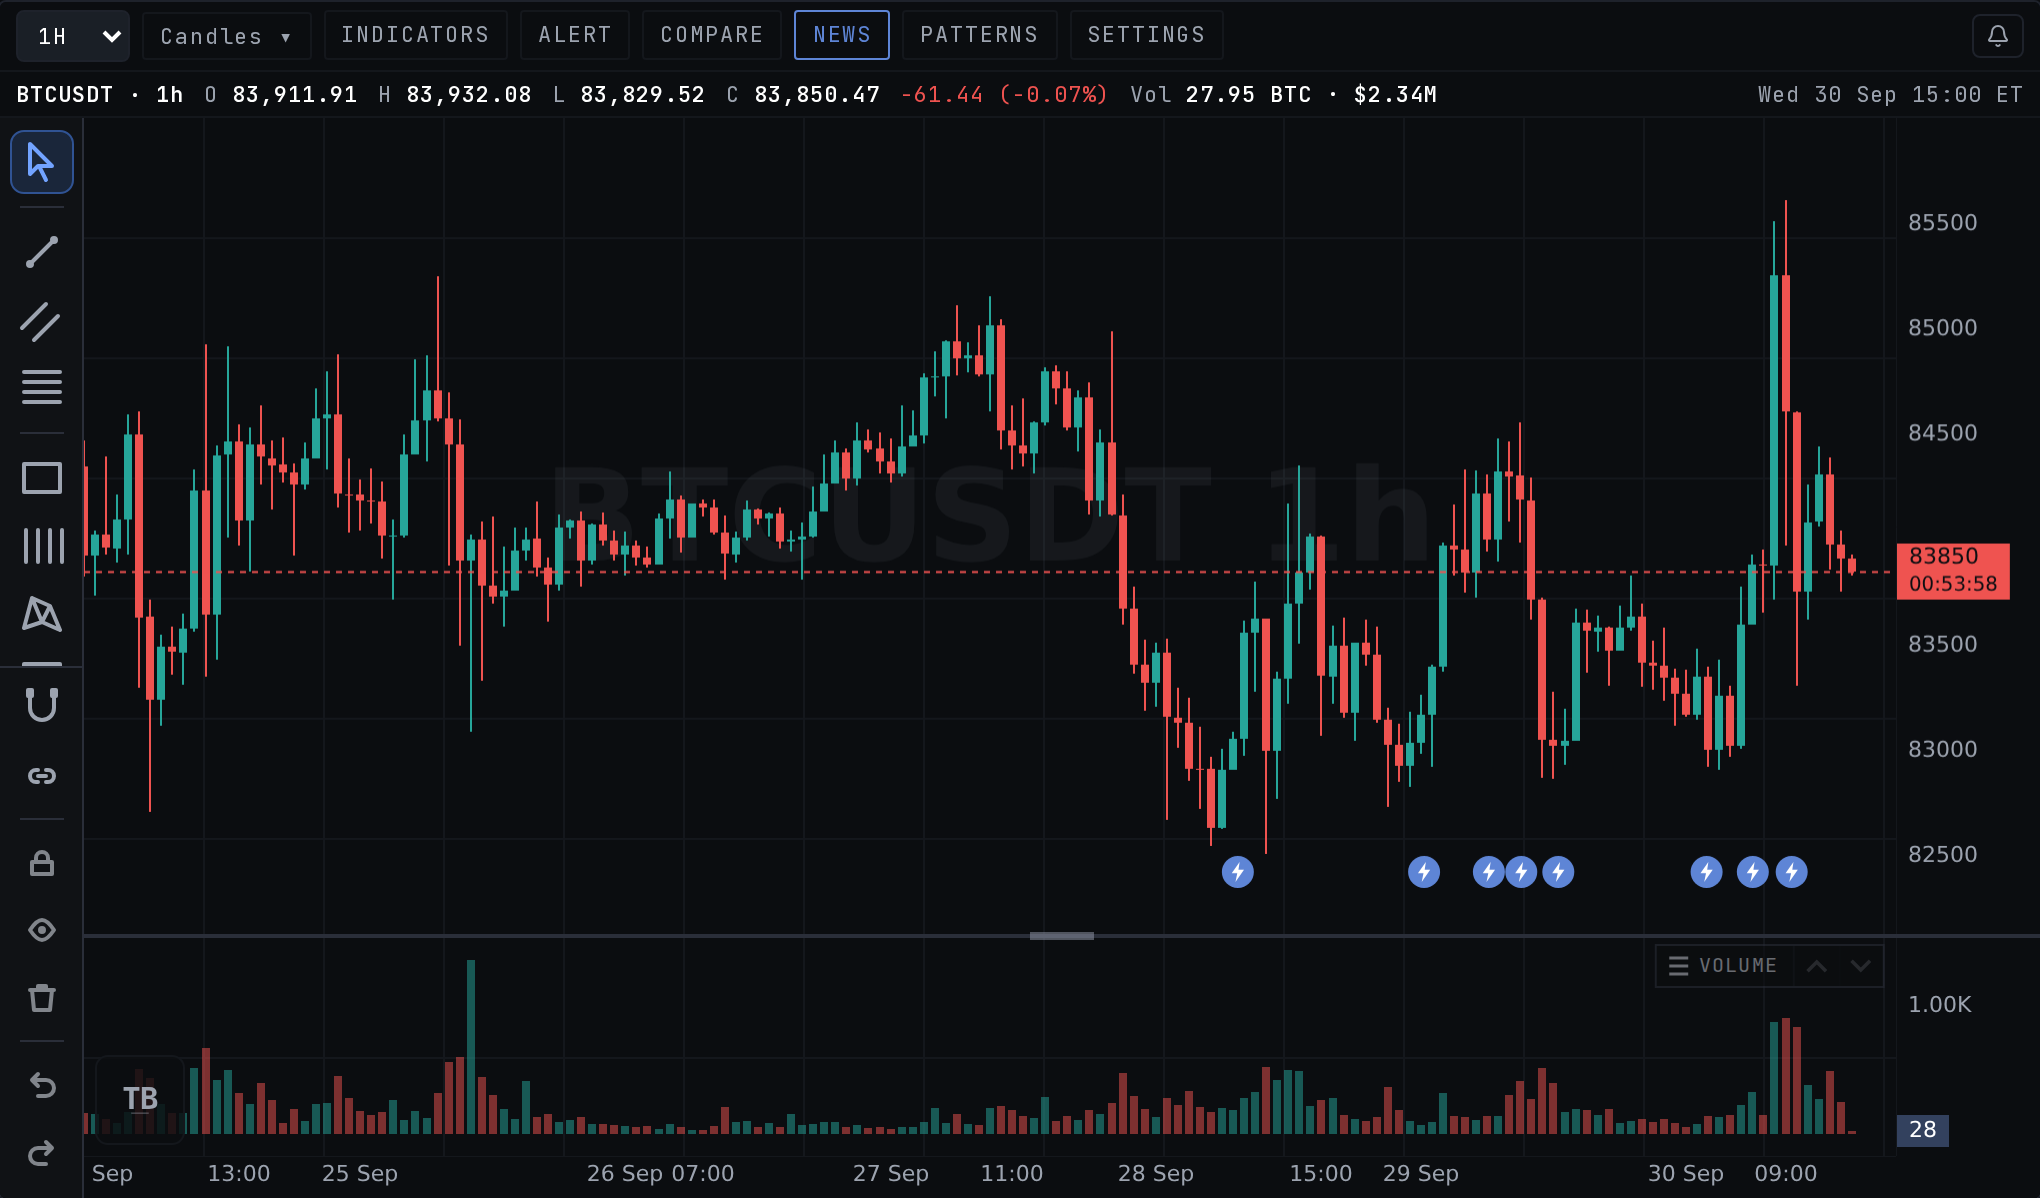Image resolution: width=2040 pixels, height=1198 pixels.
Task: Click the ALERT button
Action: pyautogui.click(x=575, y=35)
